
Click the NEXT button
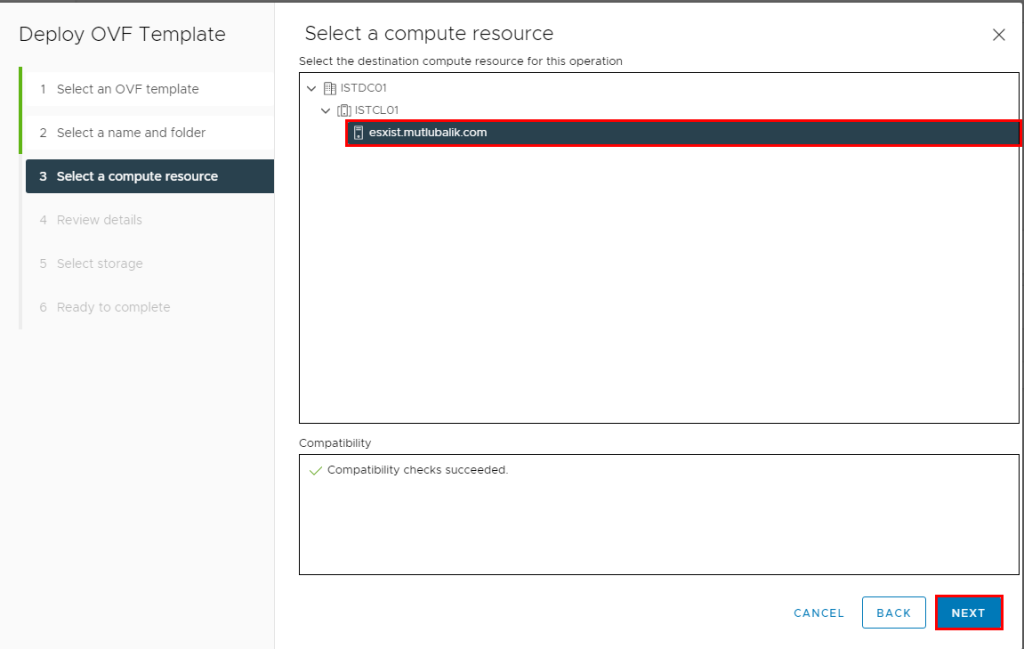click(968, 612)
